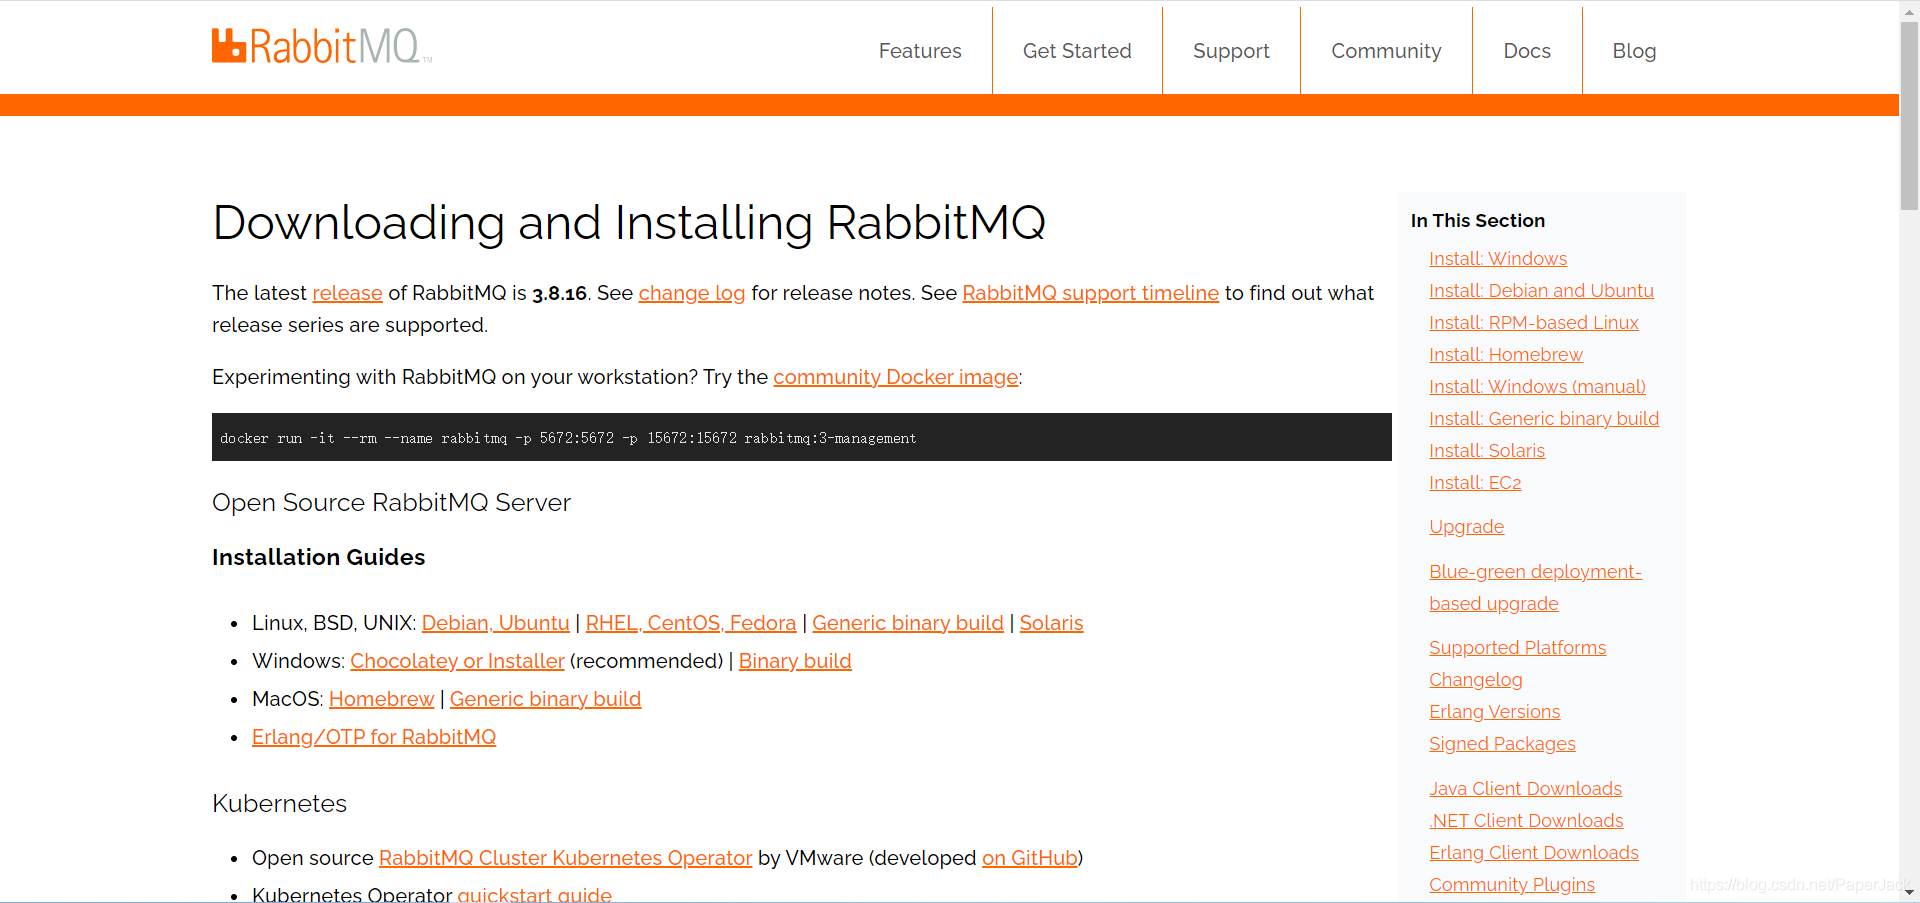Image resolution: width=1920 pixels, height=903 pixels.
Task: Open the Community menu item
Action: click(x=1386, y=51)
